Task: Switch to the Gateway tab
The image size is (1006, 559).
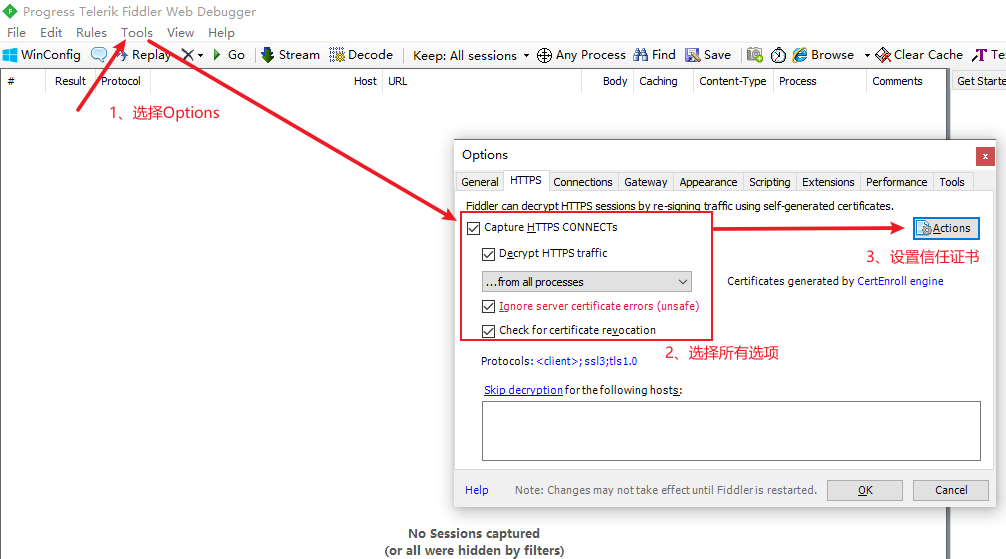Action: 645,182
